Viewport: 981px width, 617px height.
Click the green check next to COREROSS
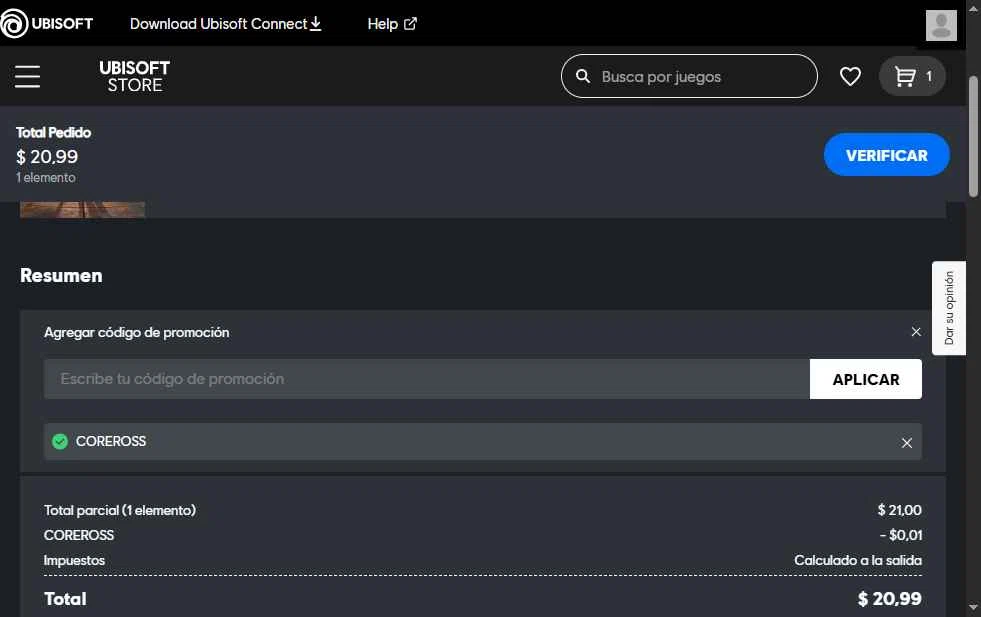click(60, 441)
